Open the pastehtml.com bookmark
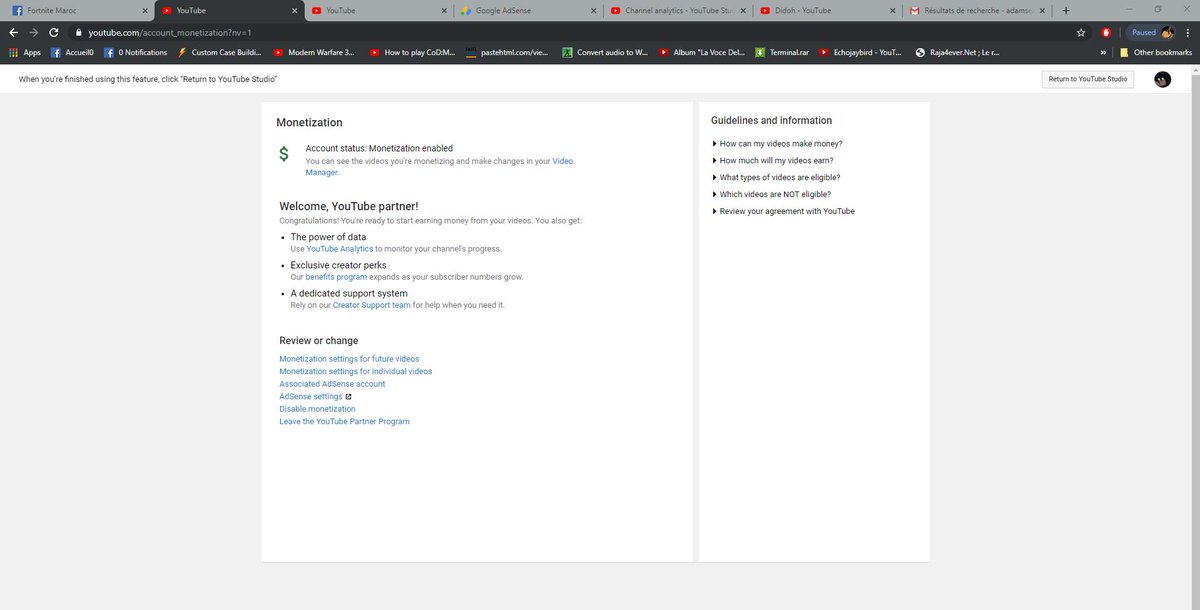 tap(506, 52)
